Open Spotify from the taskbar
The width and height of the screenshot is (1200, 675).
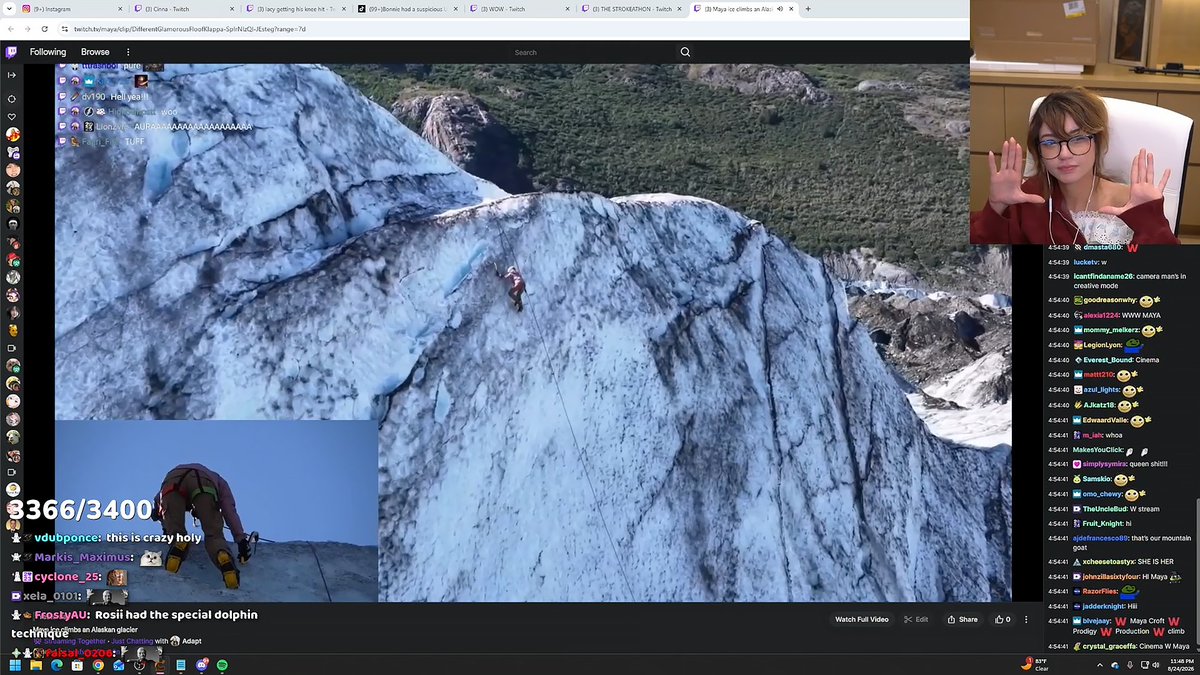click(222, 665)
